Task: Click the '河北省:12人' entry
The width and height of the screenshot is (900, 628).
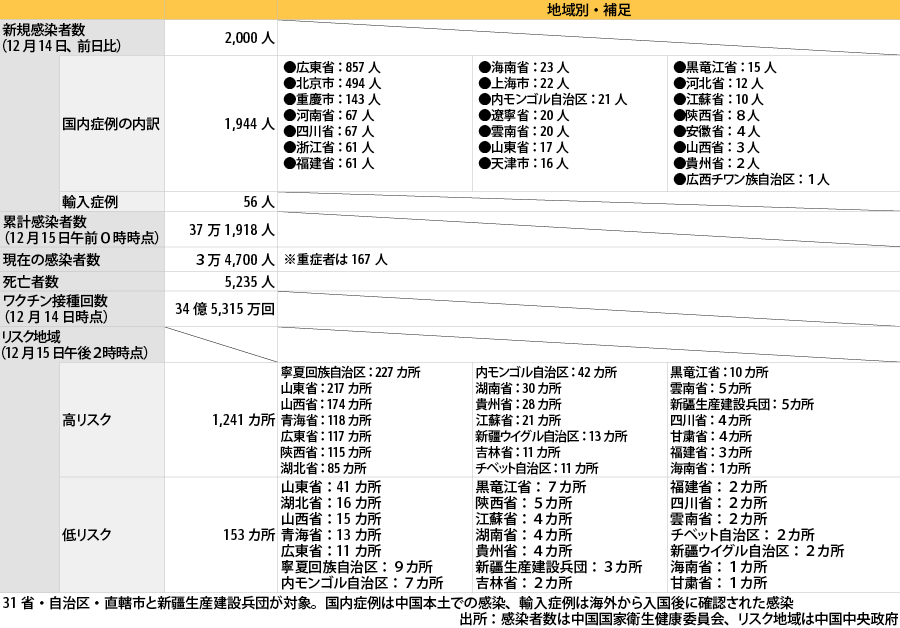Action: pos(718,84)
